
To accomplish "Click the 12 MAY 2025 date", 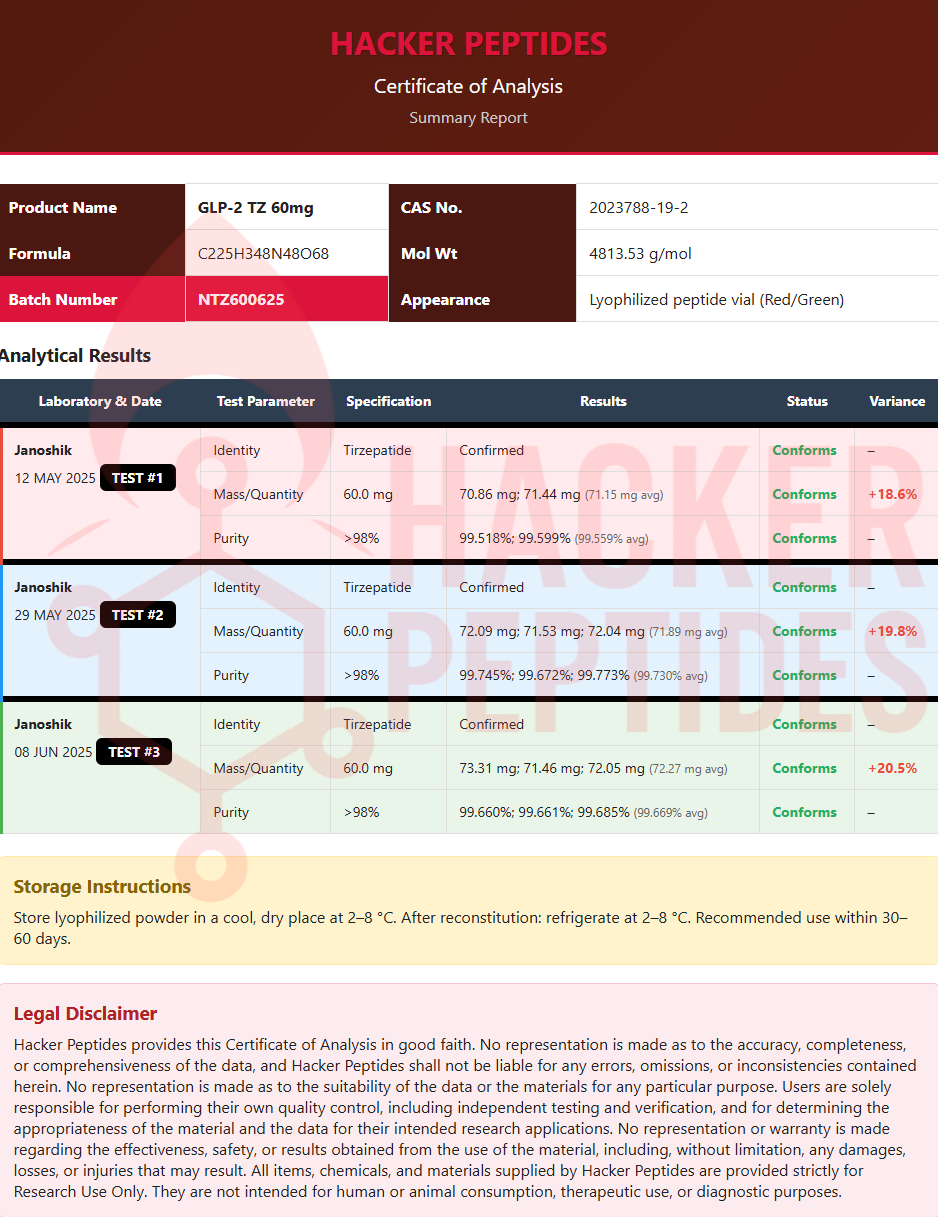I will coord(55,478).
